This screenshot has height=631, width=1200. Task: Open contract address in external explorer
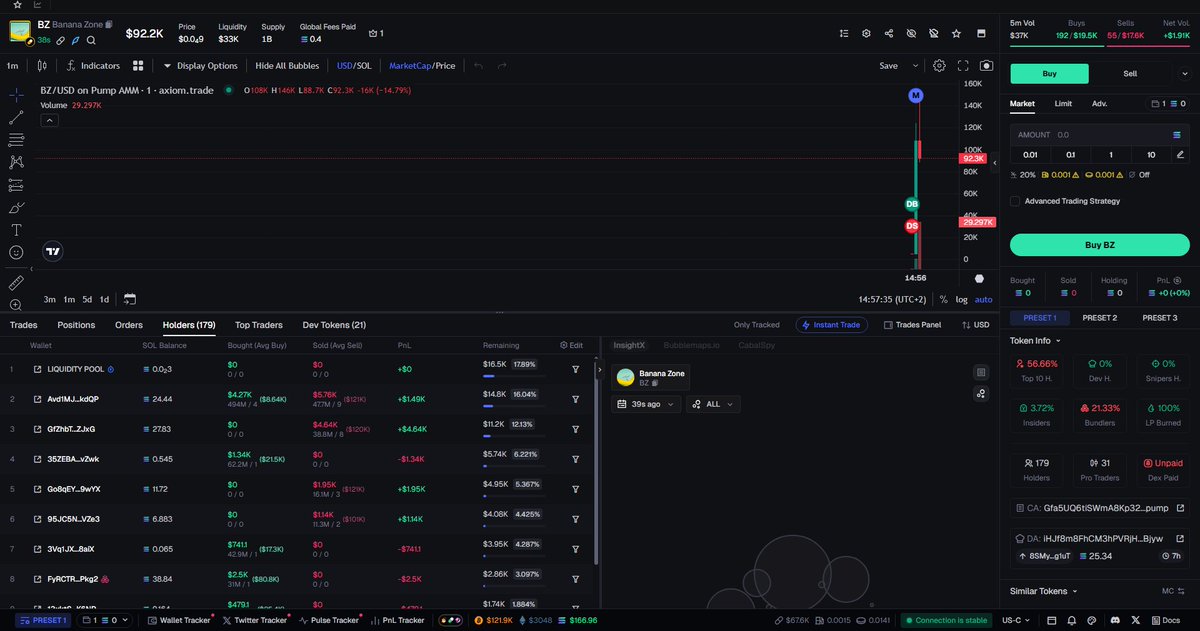pos(1180,508)
